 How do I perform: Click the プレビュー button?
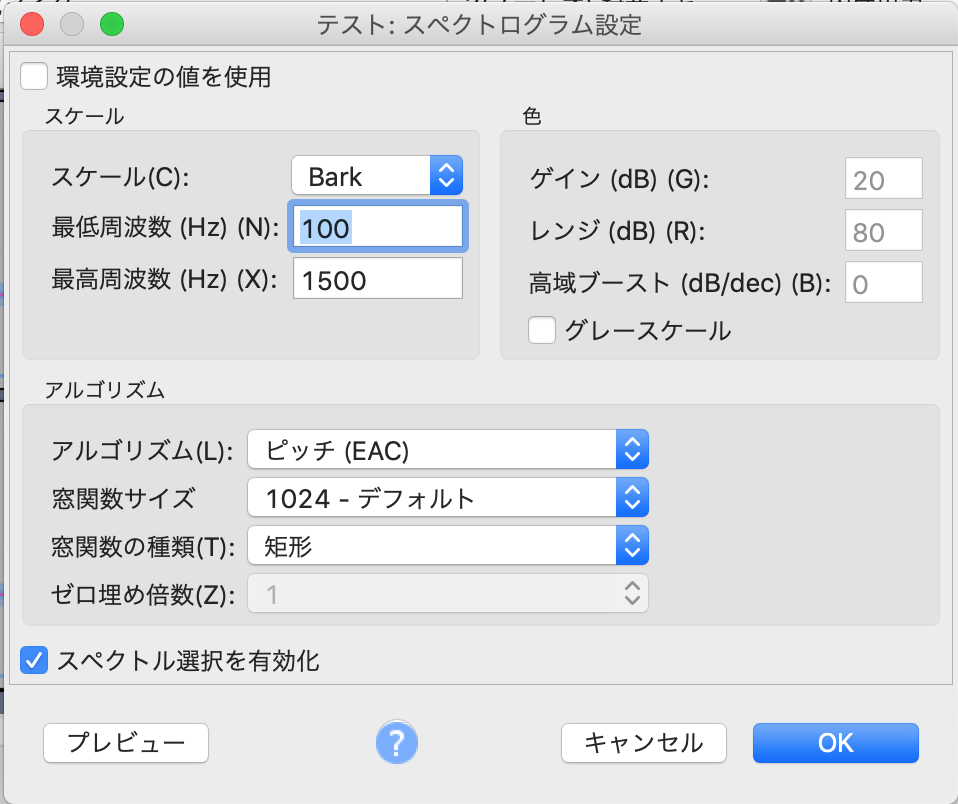coord(126,743)
